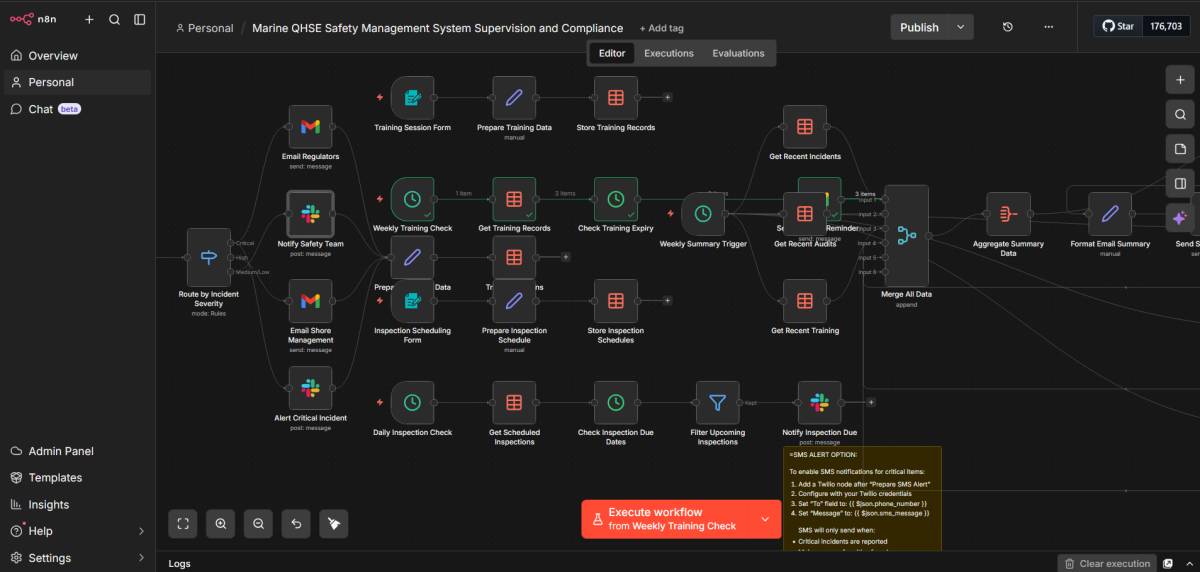1200x572 pixels.
Task: Select the Notify Safety Team Slack node
Action: click(310, 214)
